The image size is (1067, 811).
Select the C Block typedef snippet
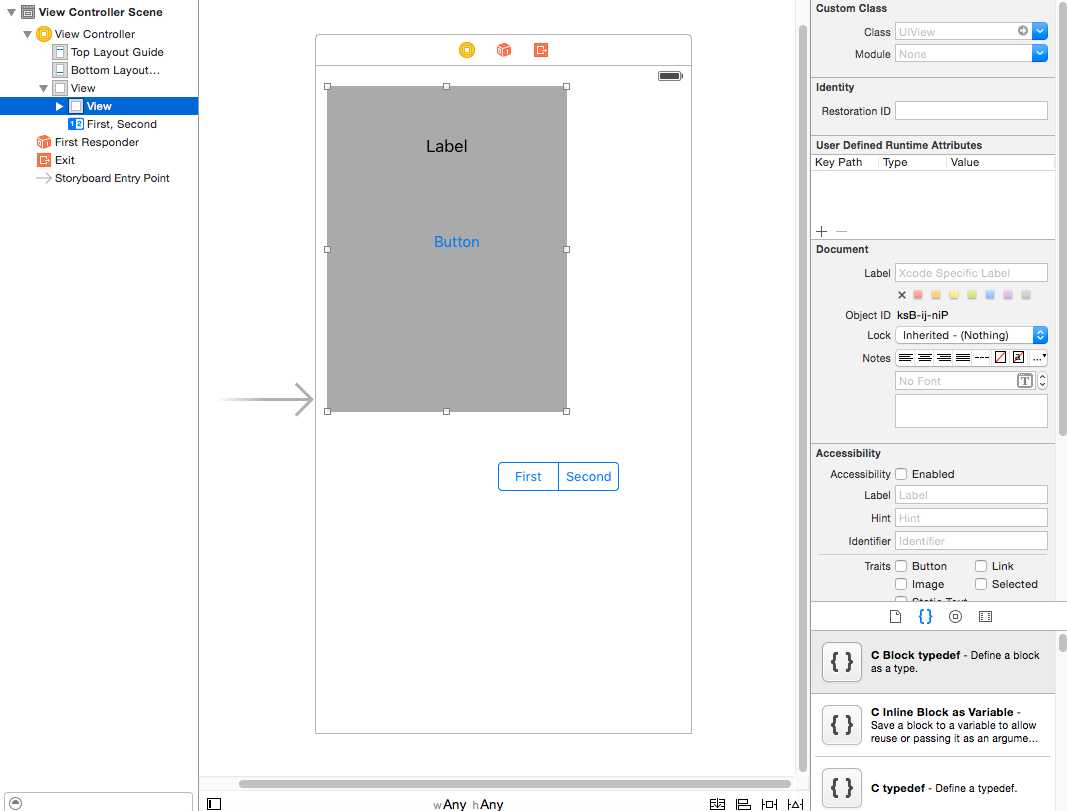pos(933,662)
